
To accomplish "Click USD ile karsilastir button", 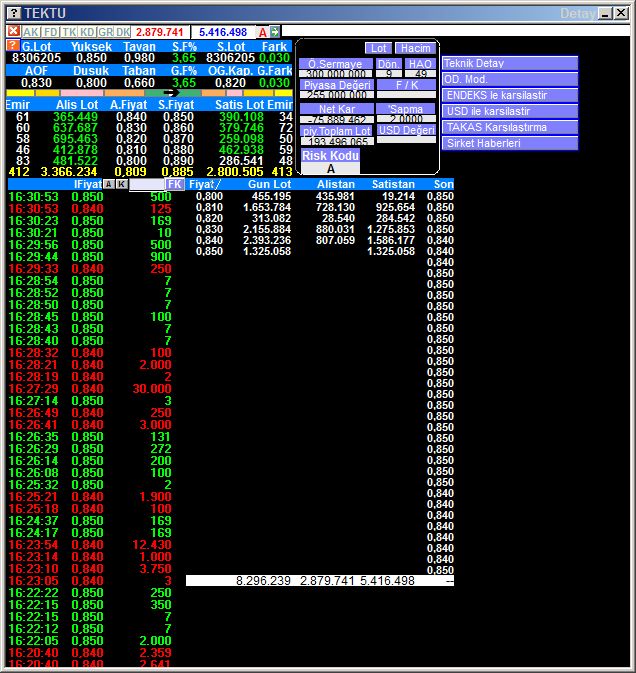I will tap(510, 111).
